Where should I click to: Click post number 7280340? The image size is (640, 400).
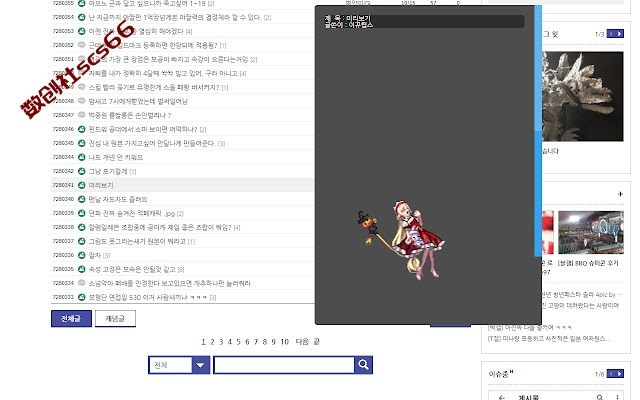pos(63,199)
